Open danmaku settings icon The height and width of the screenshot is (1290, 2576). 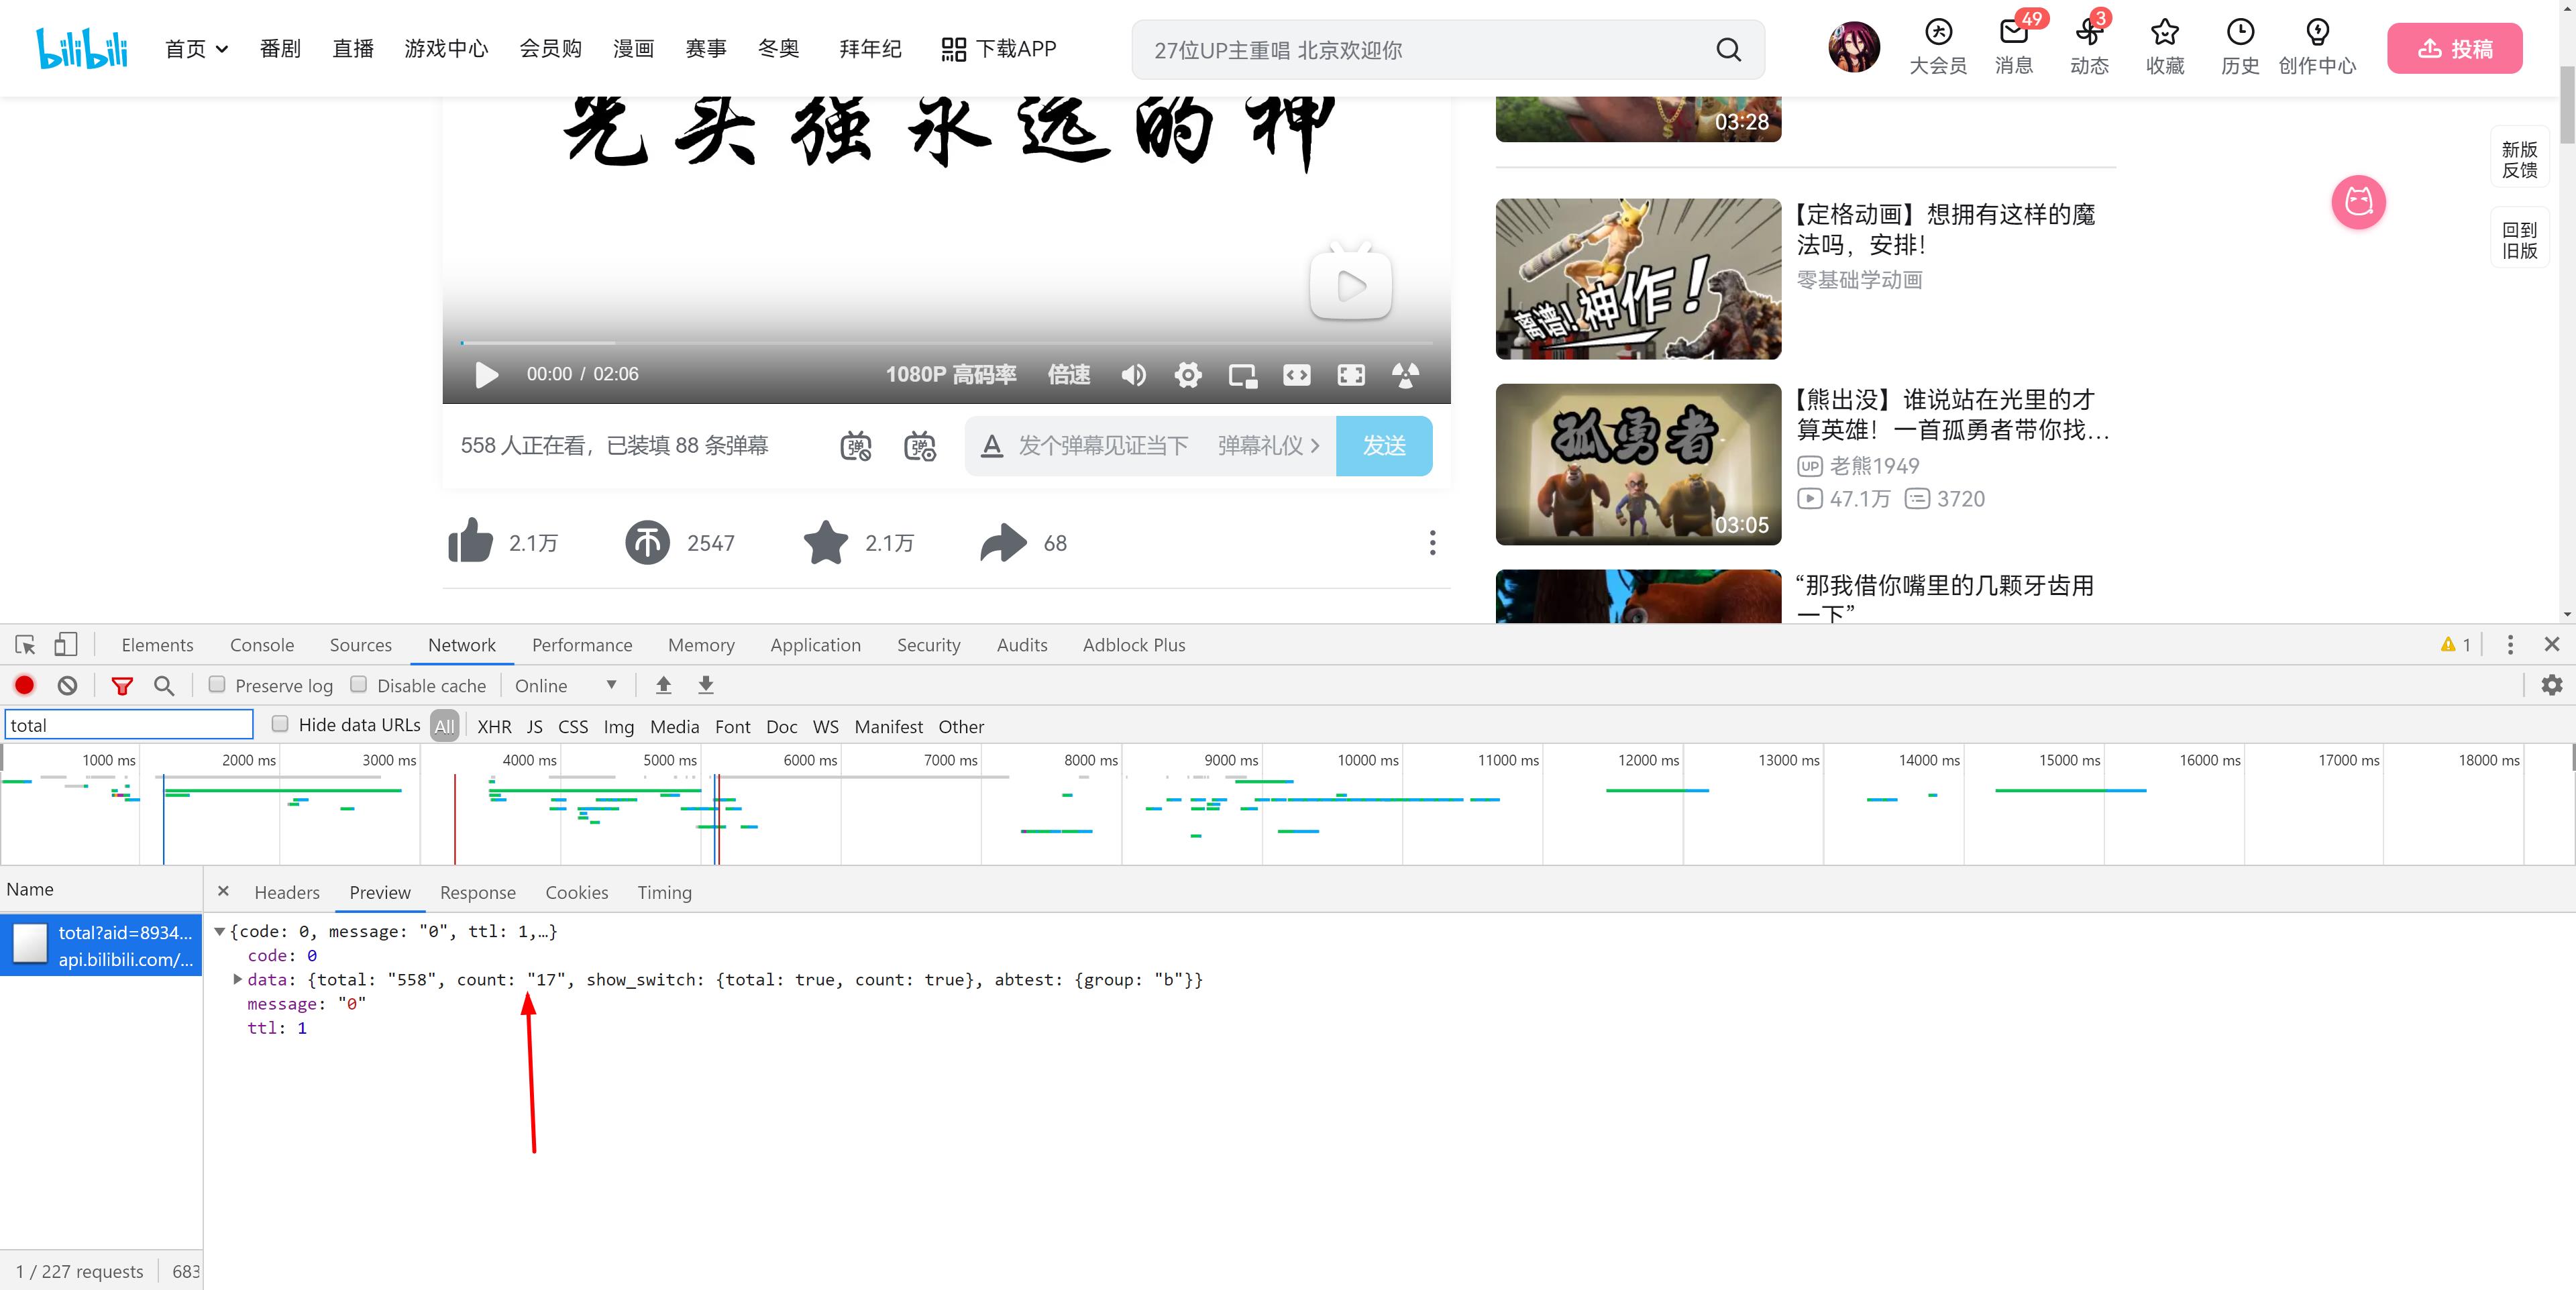(919, 446)
